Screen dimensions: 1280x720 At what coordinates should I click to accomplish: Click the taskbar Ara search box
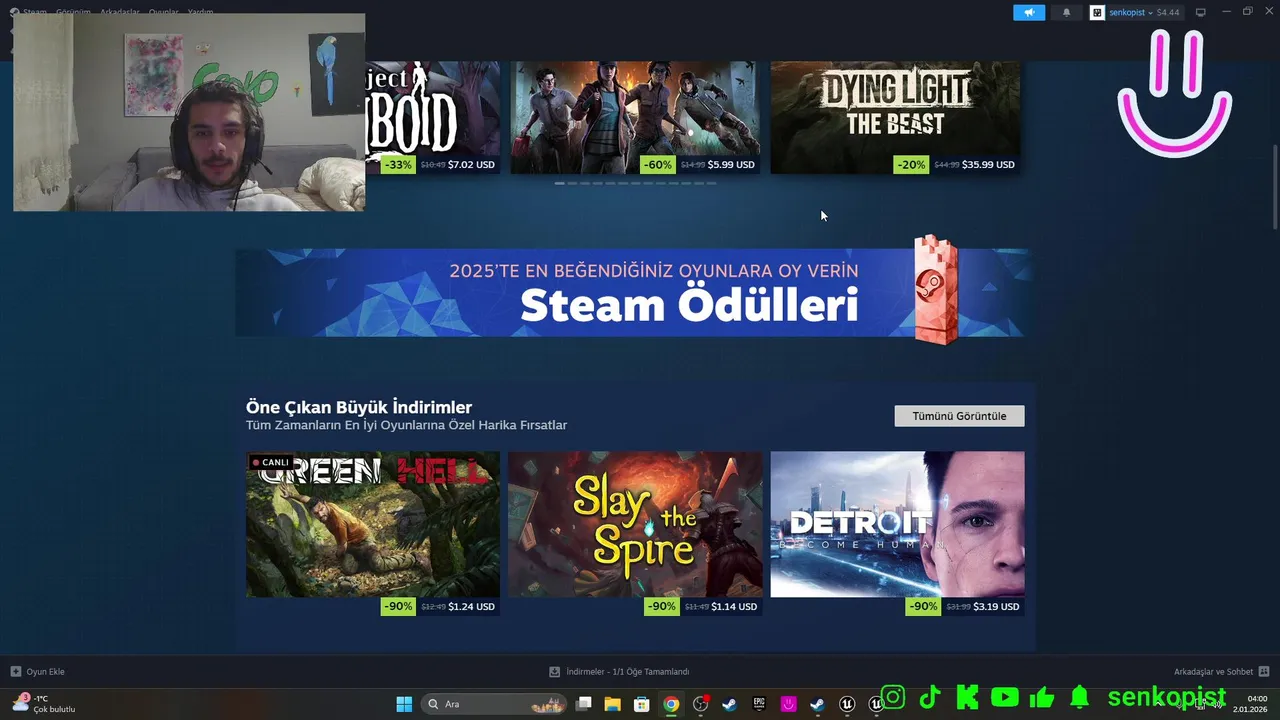tap(493, 704)
